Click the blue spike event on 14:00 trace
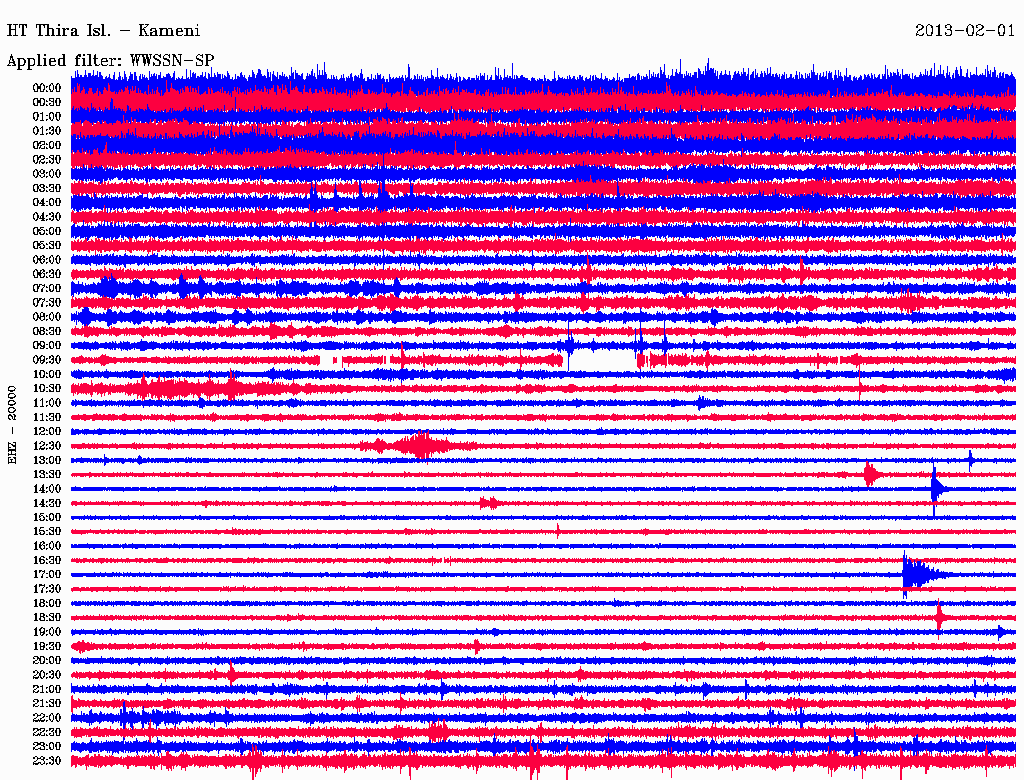The width and height of the screenshot is (1024, 780). coord(938,489)
